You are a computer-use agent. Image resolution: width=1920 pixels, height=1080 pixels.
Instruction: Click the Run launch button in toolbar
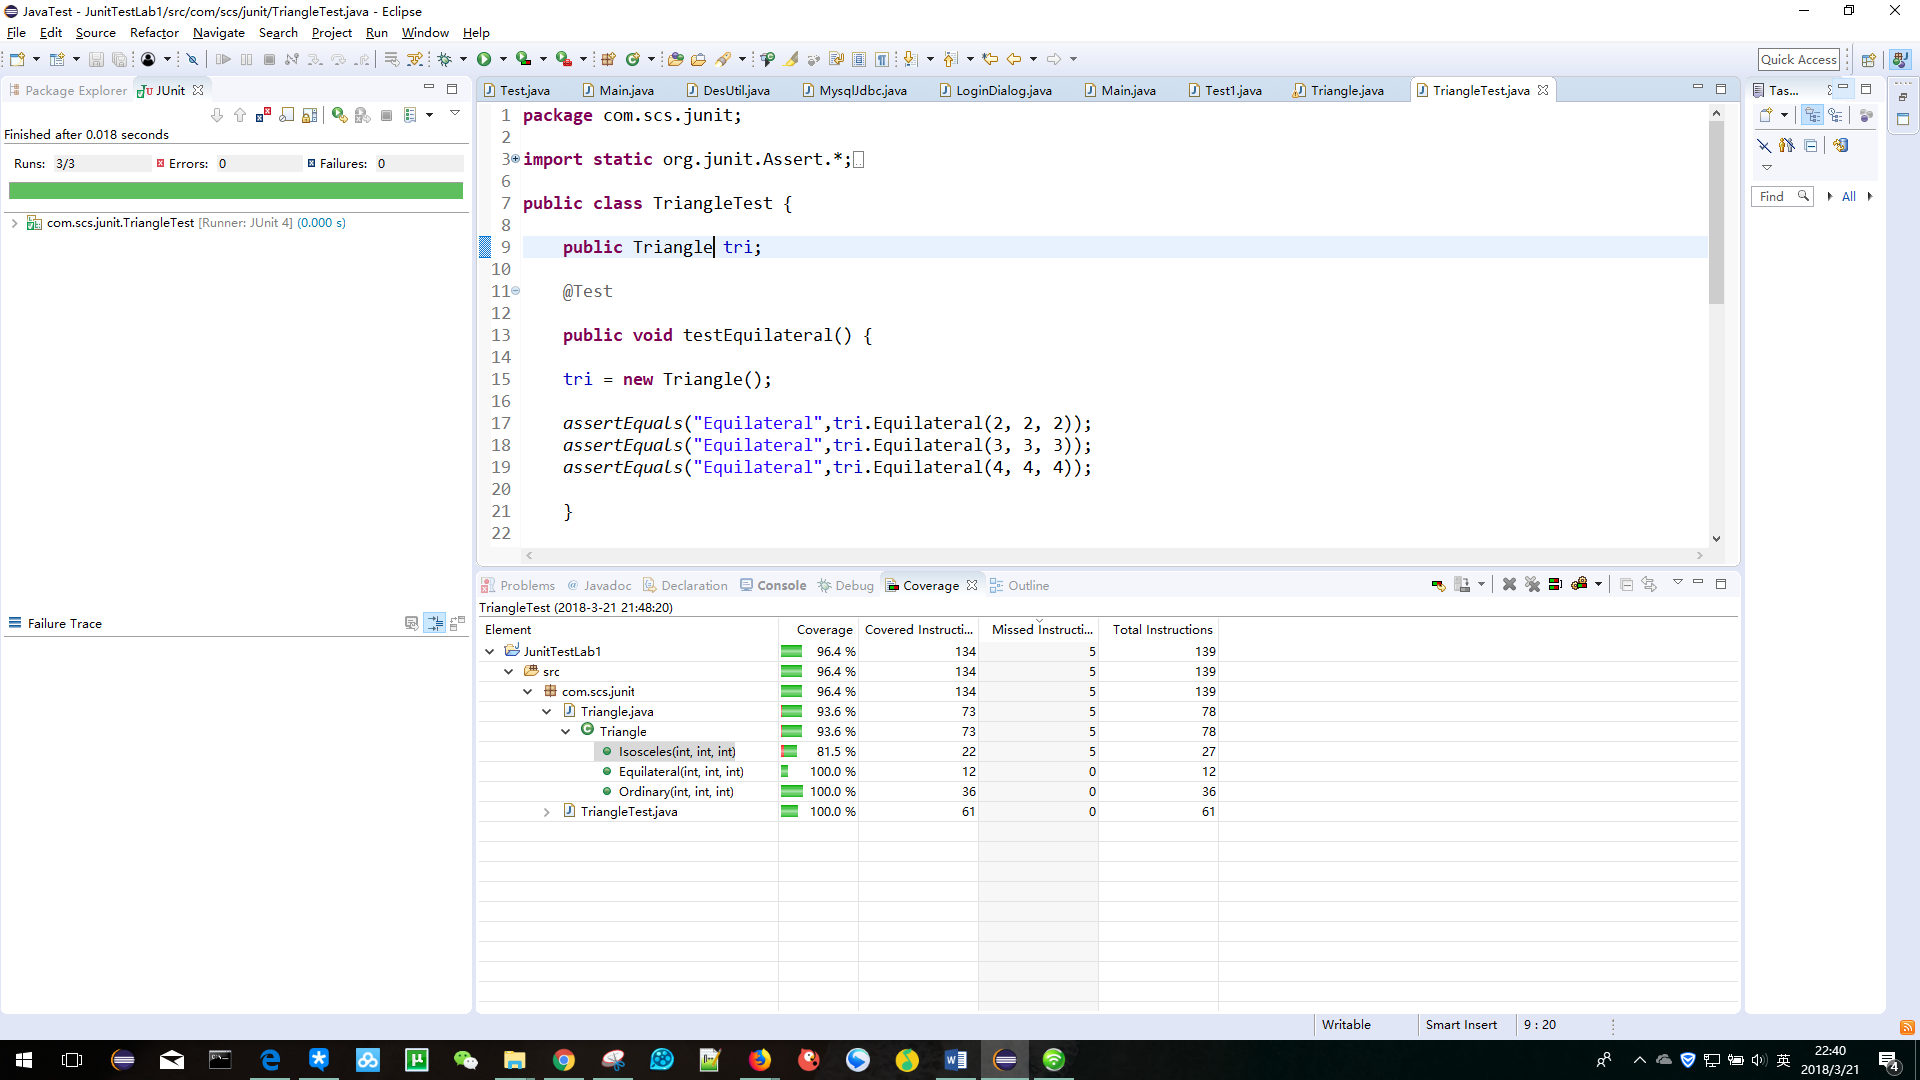[x=484, y=59]
